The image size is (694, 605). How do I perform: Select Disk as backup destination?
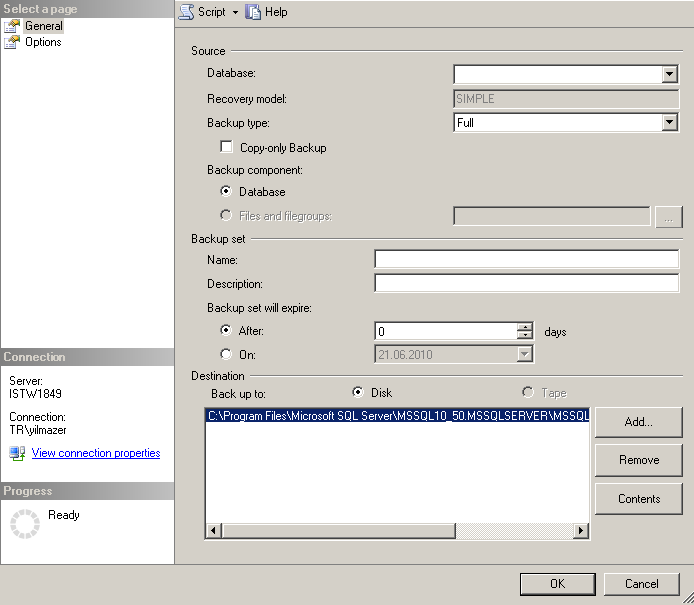click(x=358, y=392)
